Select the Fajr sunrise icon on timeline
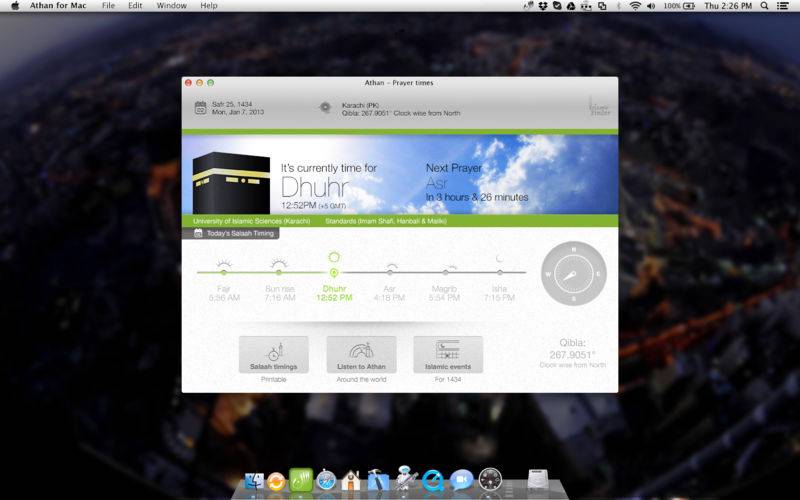The width and height of the screenshot is (800, 500). [223, 264]
